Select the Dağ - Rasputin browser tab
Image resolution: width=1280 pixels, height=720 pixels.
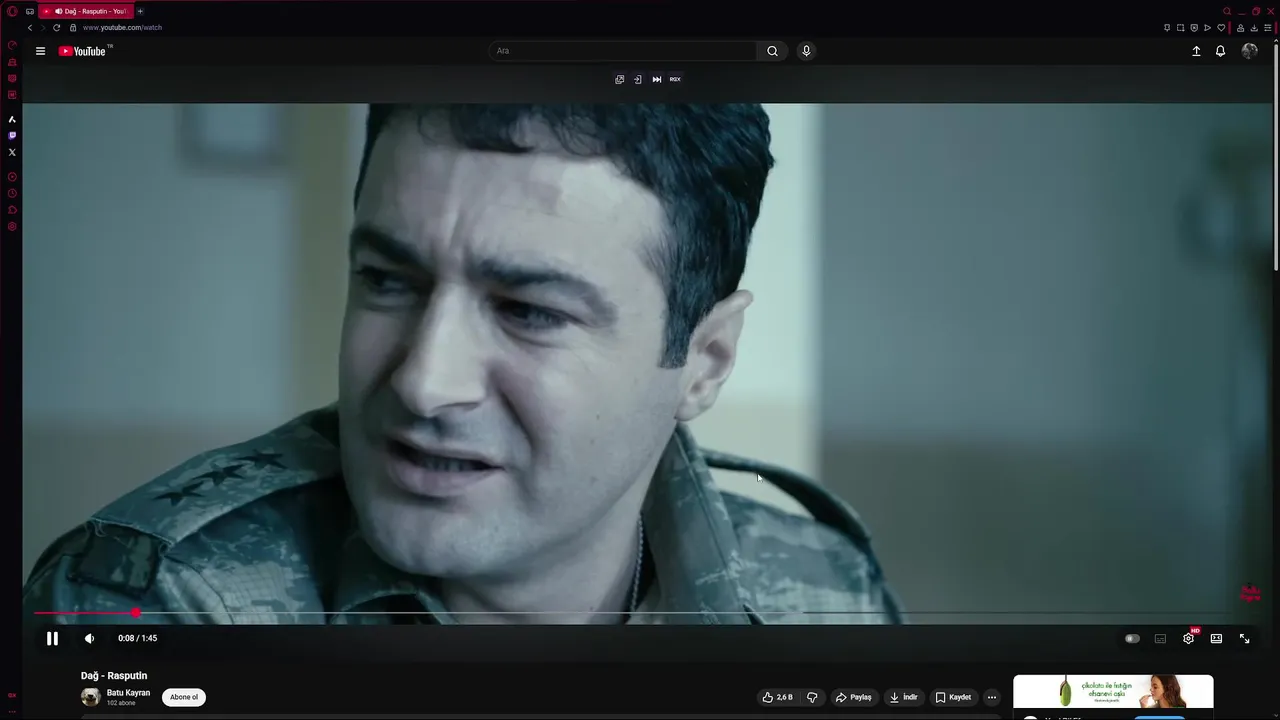pyautogui.click(x=86, y=11)
